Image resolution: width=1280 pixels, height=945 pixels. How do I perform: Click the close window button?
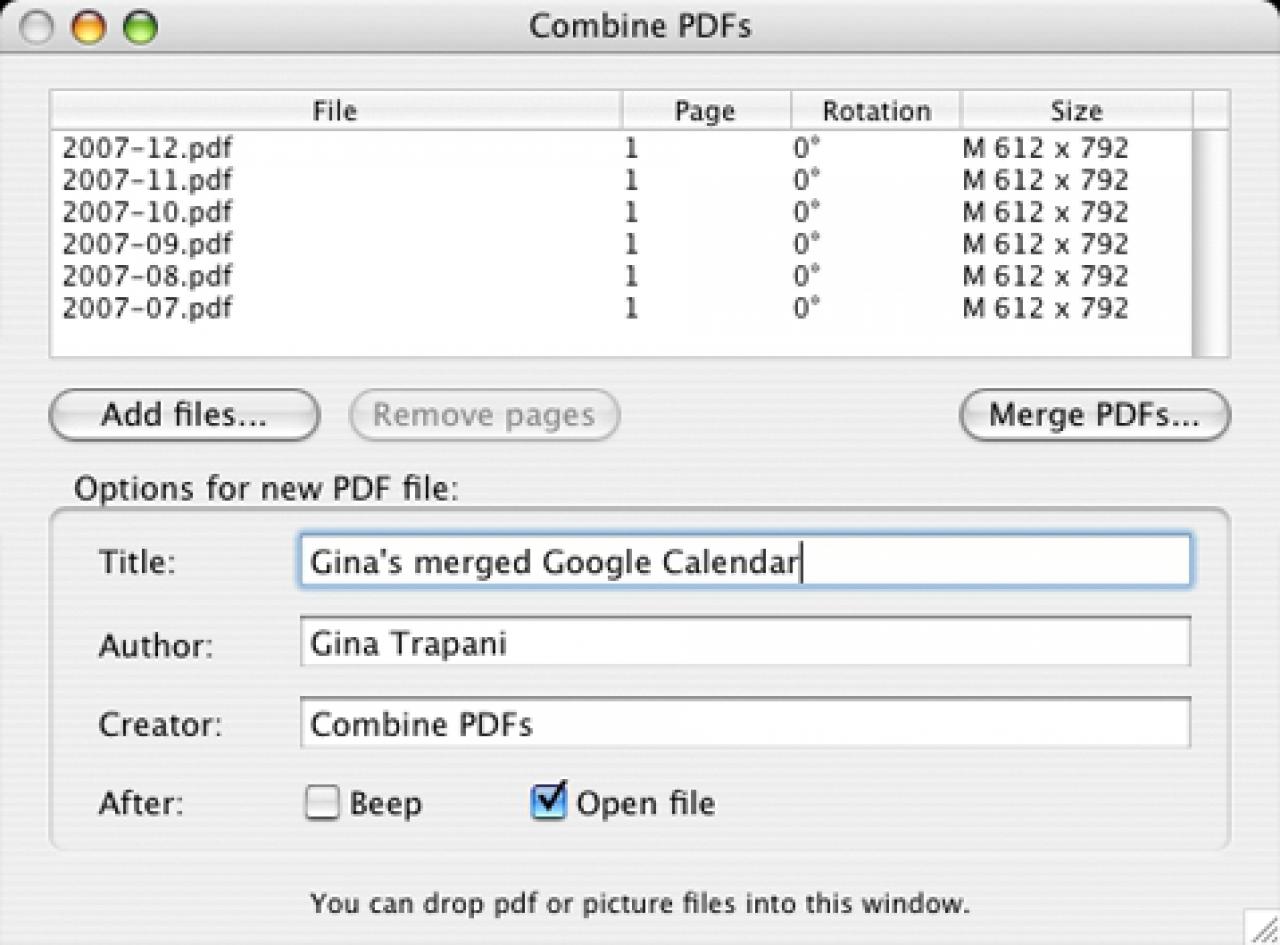coord(38,27)
